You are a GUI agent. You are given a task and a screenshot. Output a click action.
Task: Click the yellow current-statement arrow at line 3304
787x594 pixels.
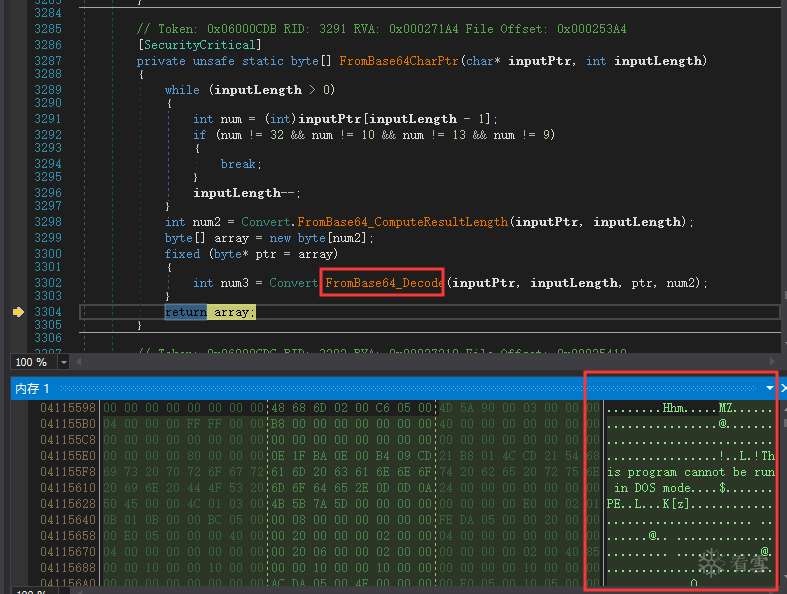pos(18,312)
